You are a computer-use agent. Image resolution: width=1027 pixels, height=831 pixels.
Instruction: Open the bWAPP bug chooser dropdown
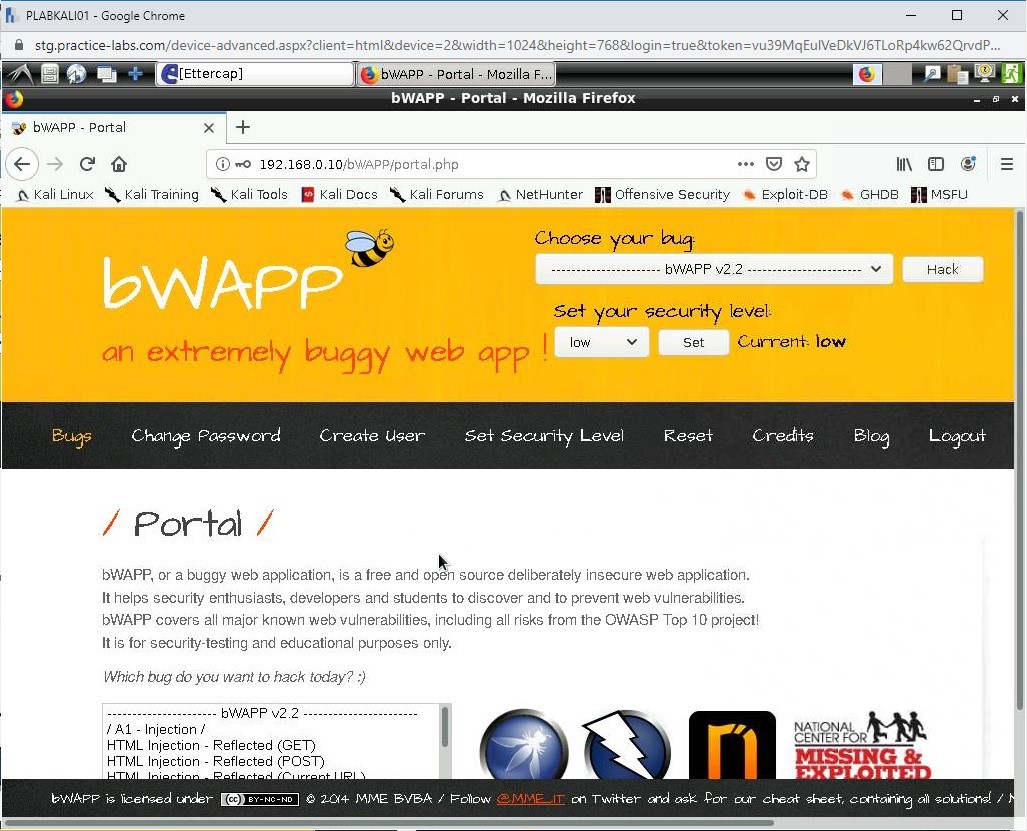coord(713,268)
